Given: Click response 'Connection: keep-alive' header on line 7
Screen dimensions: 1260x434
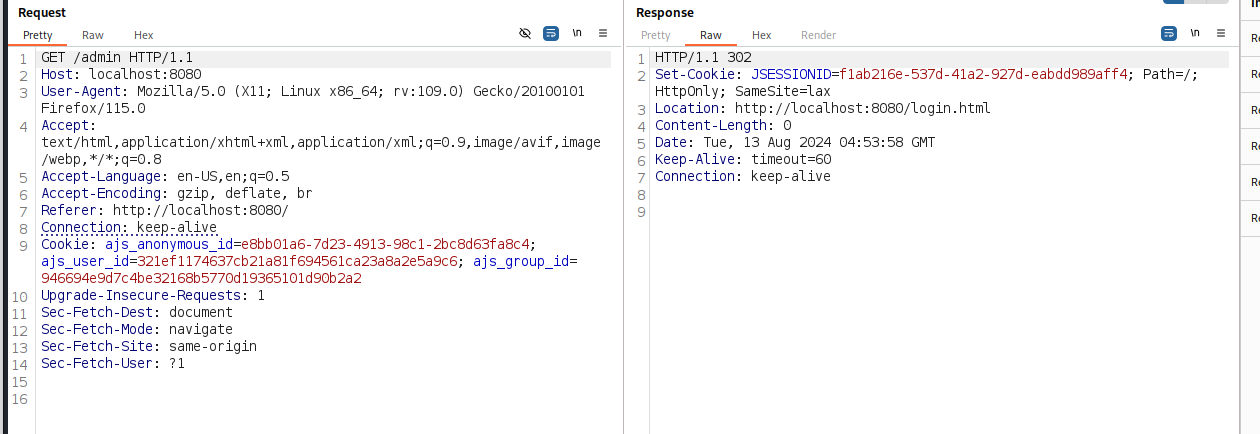Looking at the screenshot, I should coord(743,176).
